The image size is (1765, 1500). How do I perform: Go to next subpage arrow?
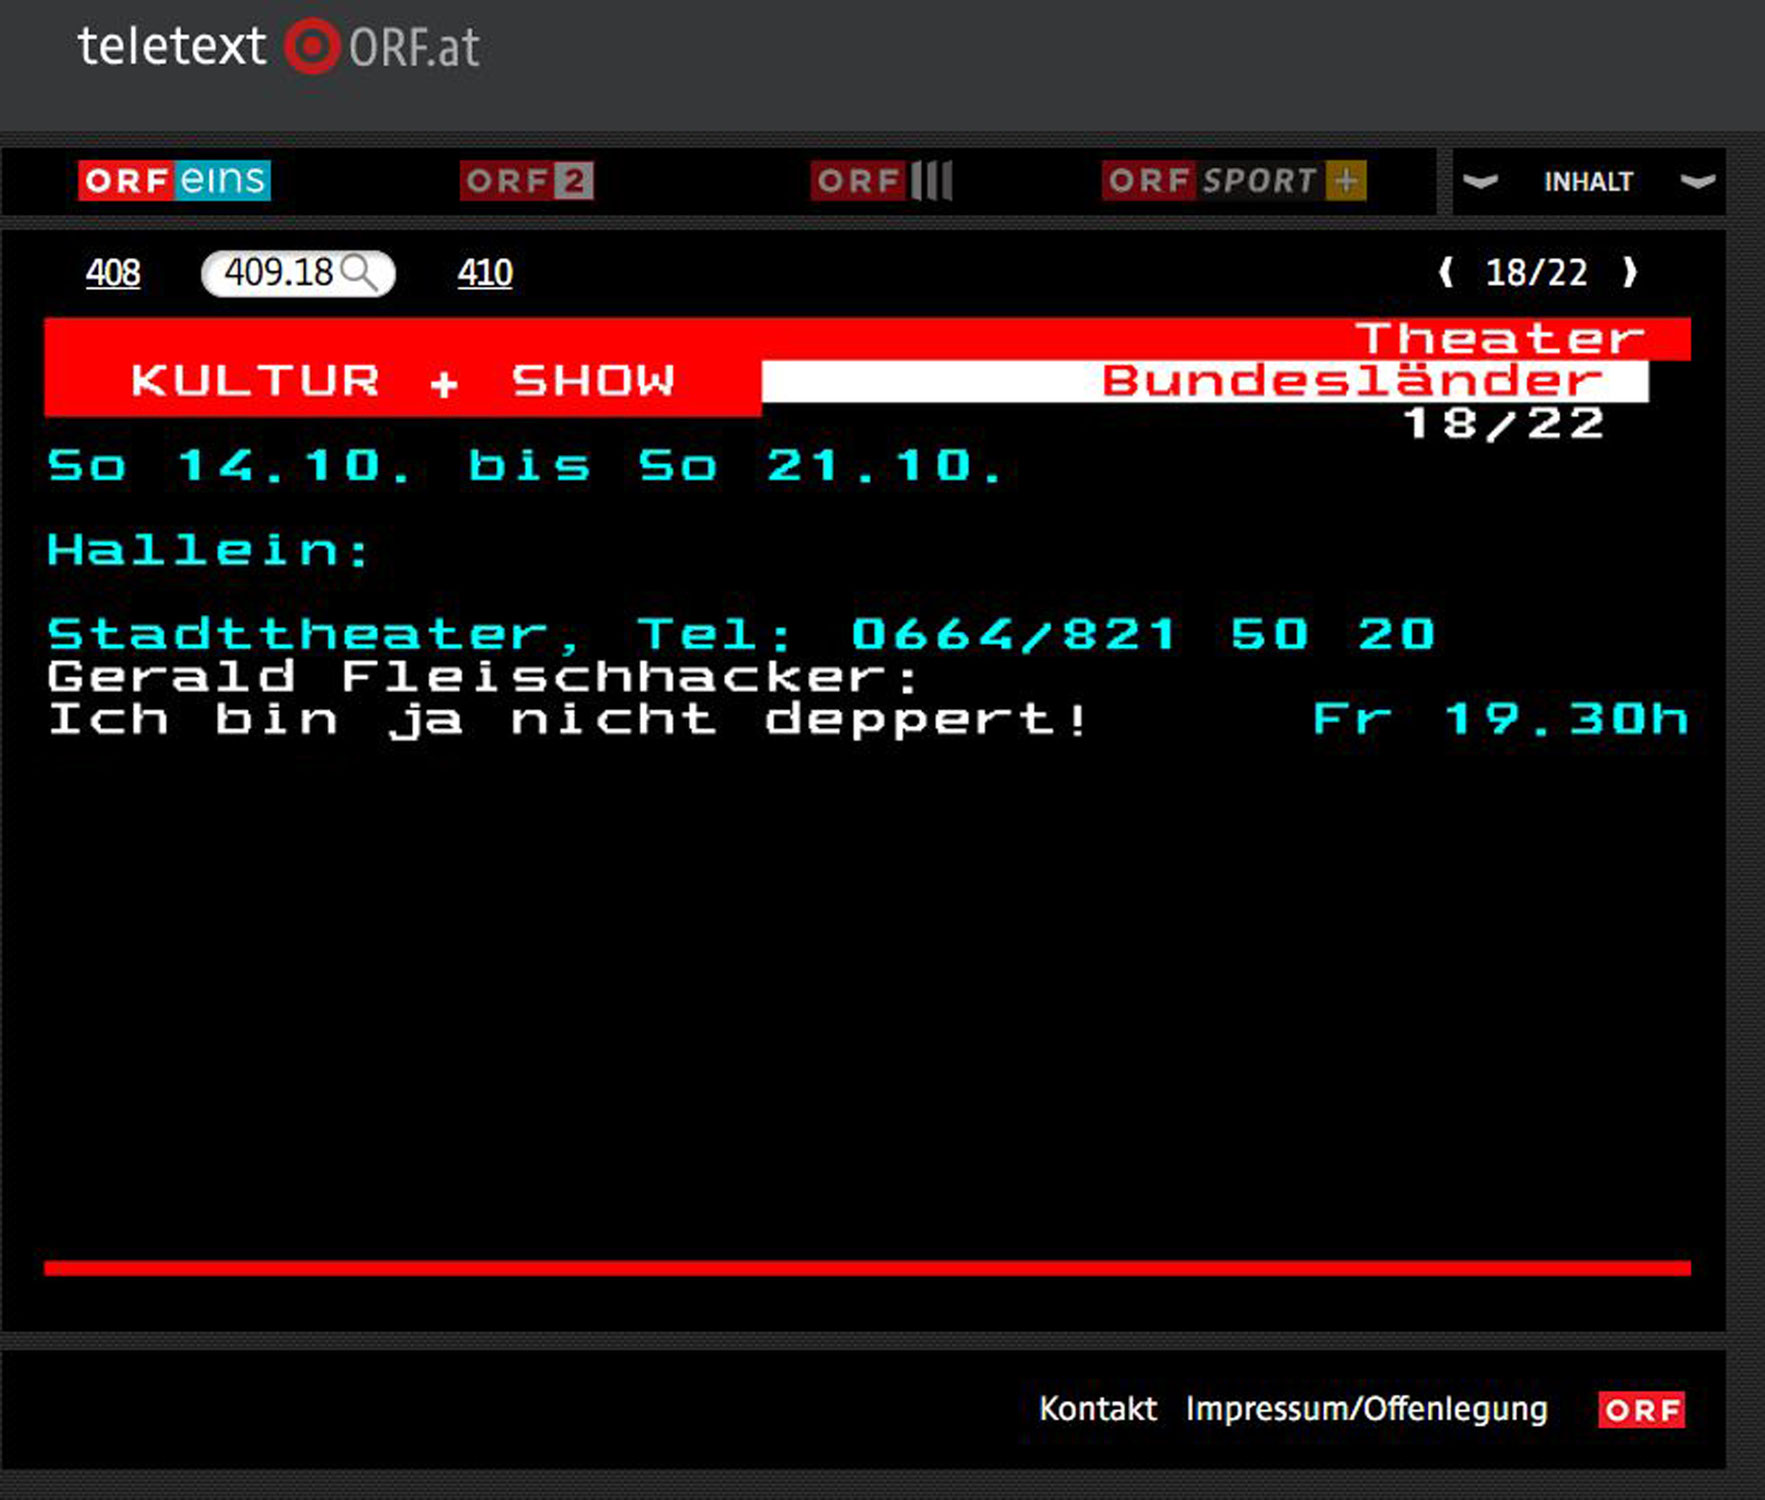[x=1630, y=272]
